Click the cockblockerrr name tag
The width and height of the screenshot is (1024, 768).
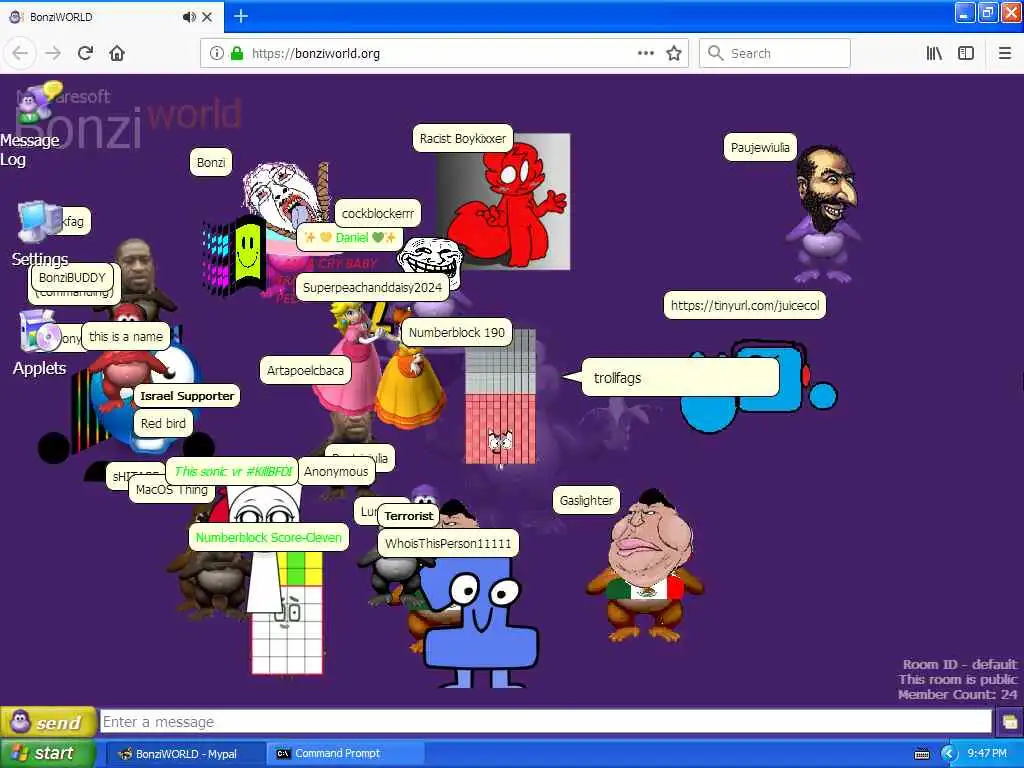(377, 214)
